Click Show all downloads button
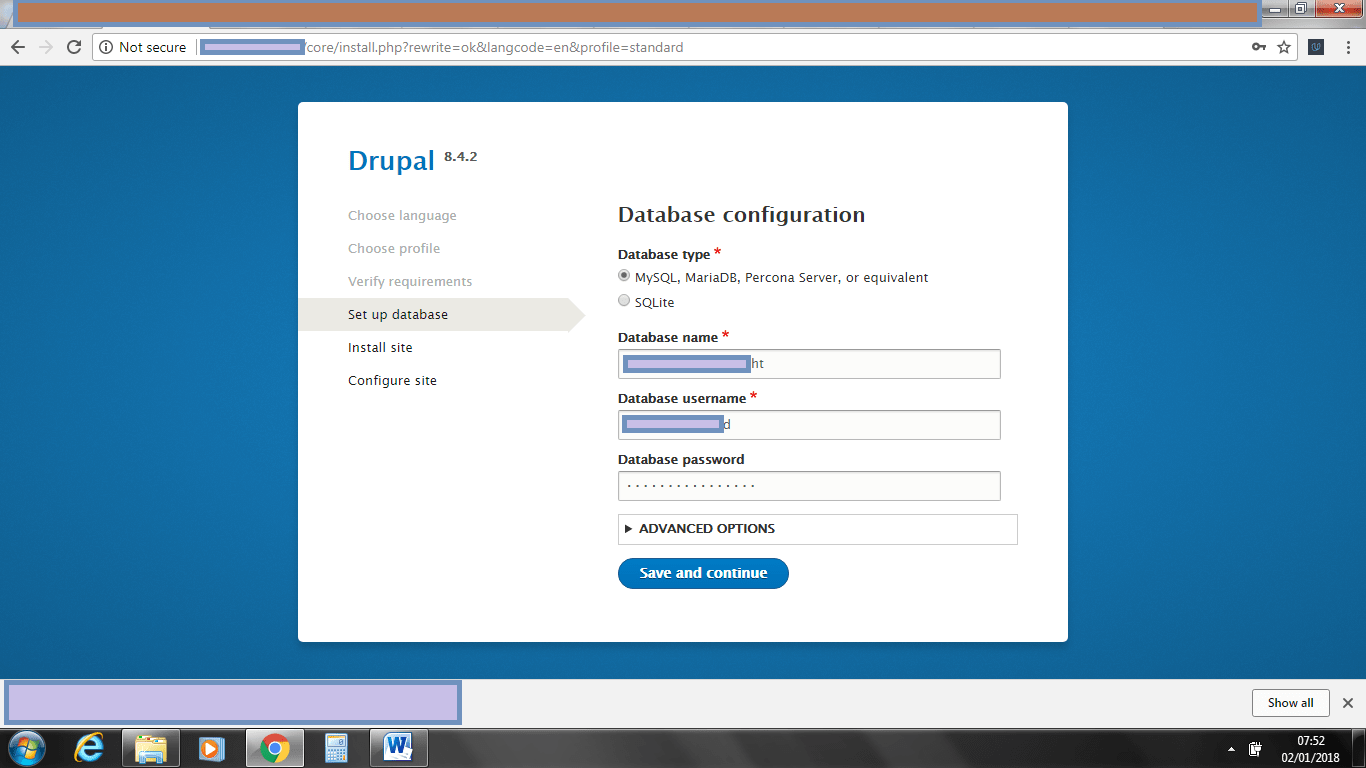1366x768 pixels. 1290,703
